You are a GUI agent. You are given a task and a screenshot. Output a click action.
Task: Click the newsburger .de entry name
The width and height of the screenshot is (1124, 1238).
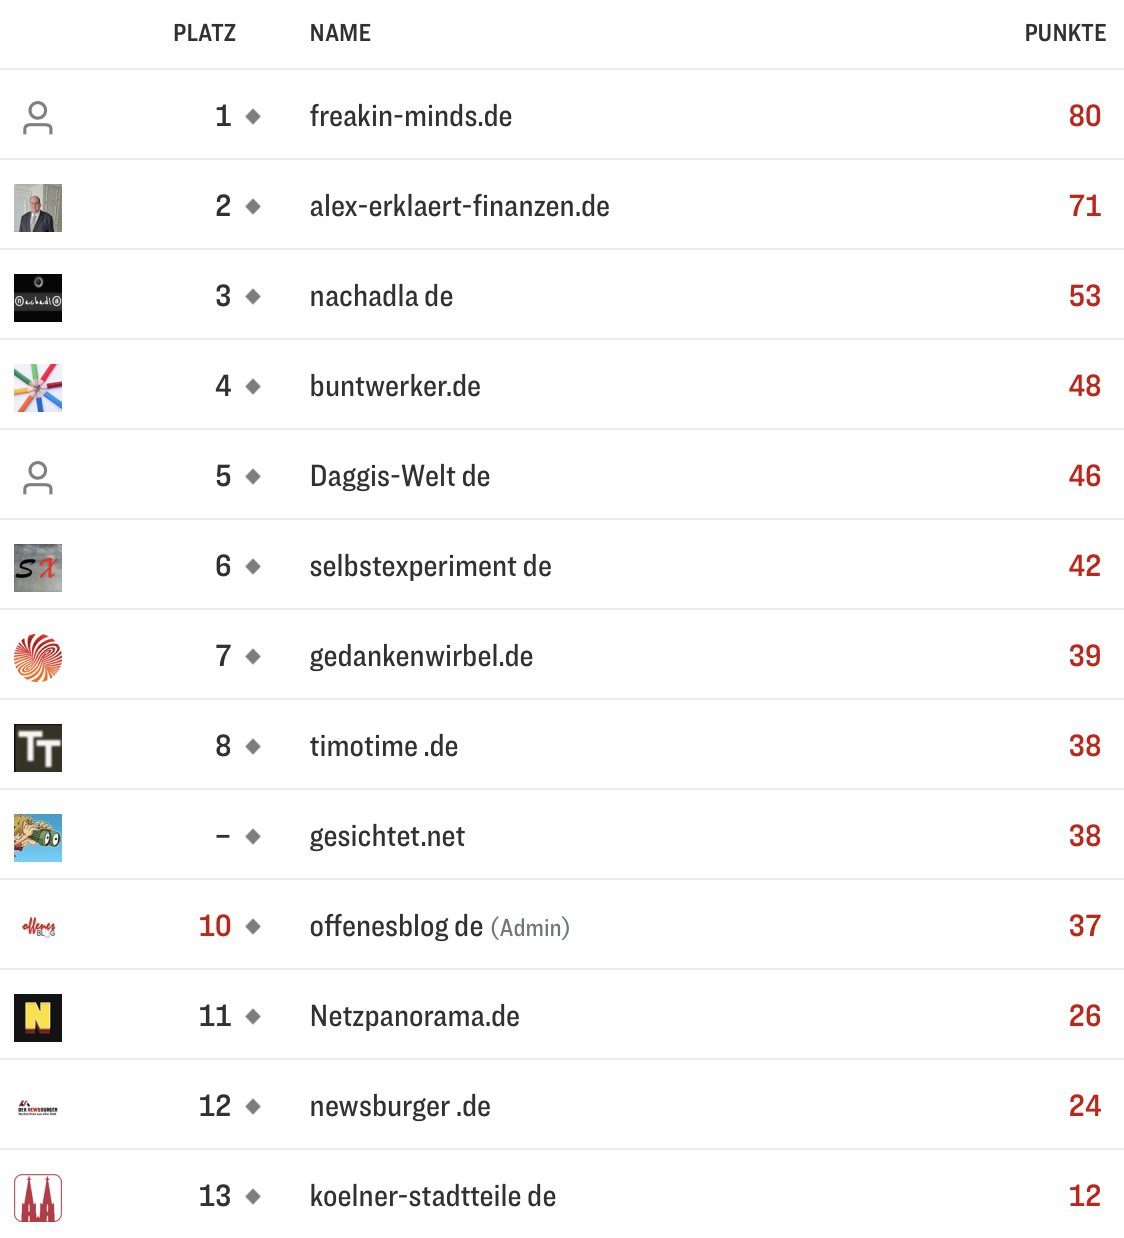coord(400,1107)
